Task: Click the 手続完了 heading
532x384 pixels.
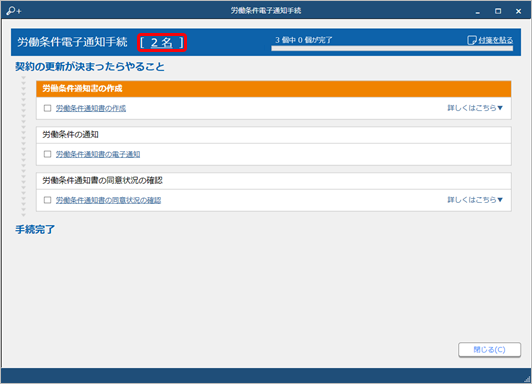Action: tap(35, 229)
